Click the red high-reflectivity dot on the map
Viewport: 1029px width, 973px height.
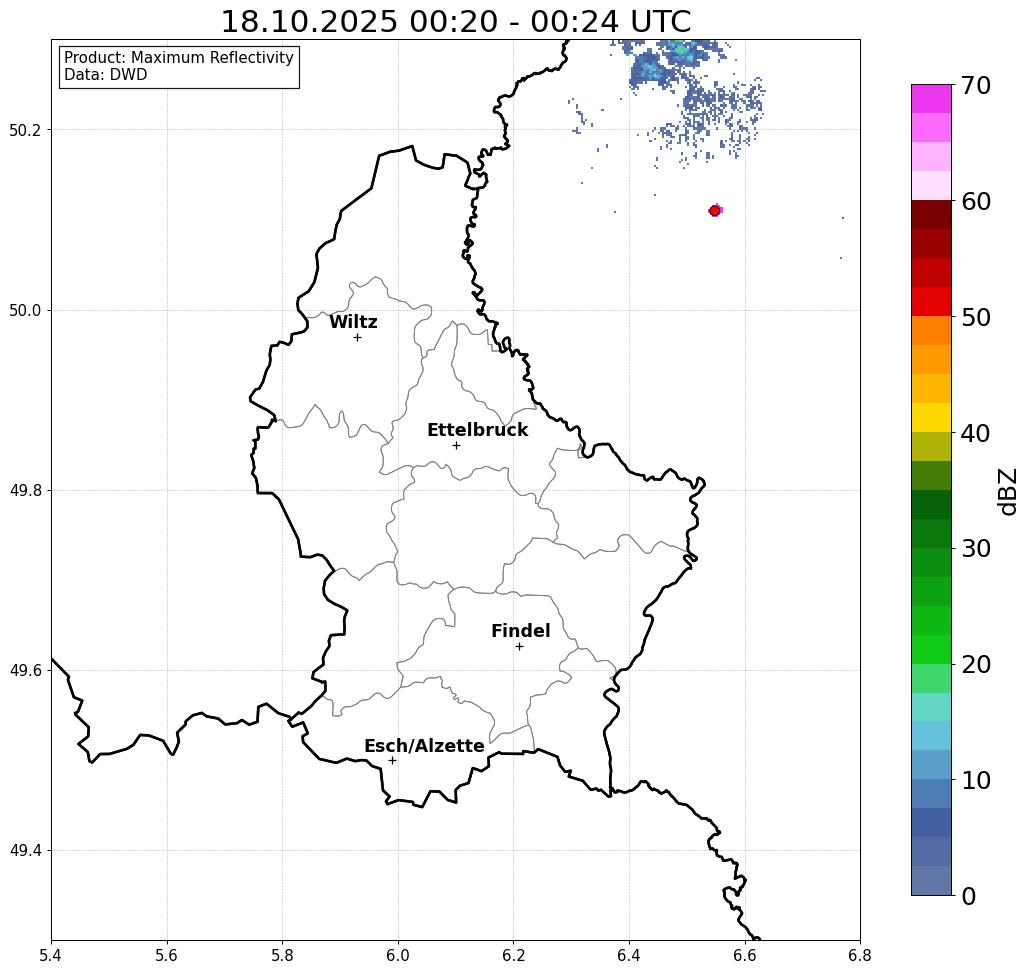(715, 211)
